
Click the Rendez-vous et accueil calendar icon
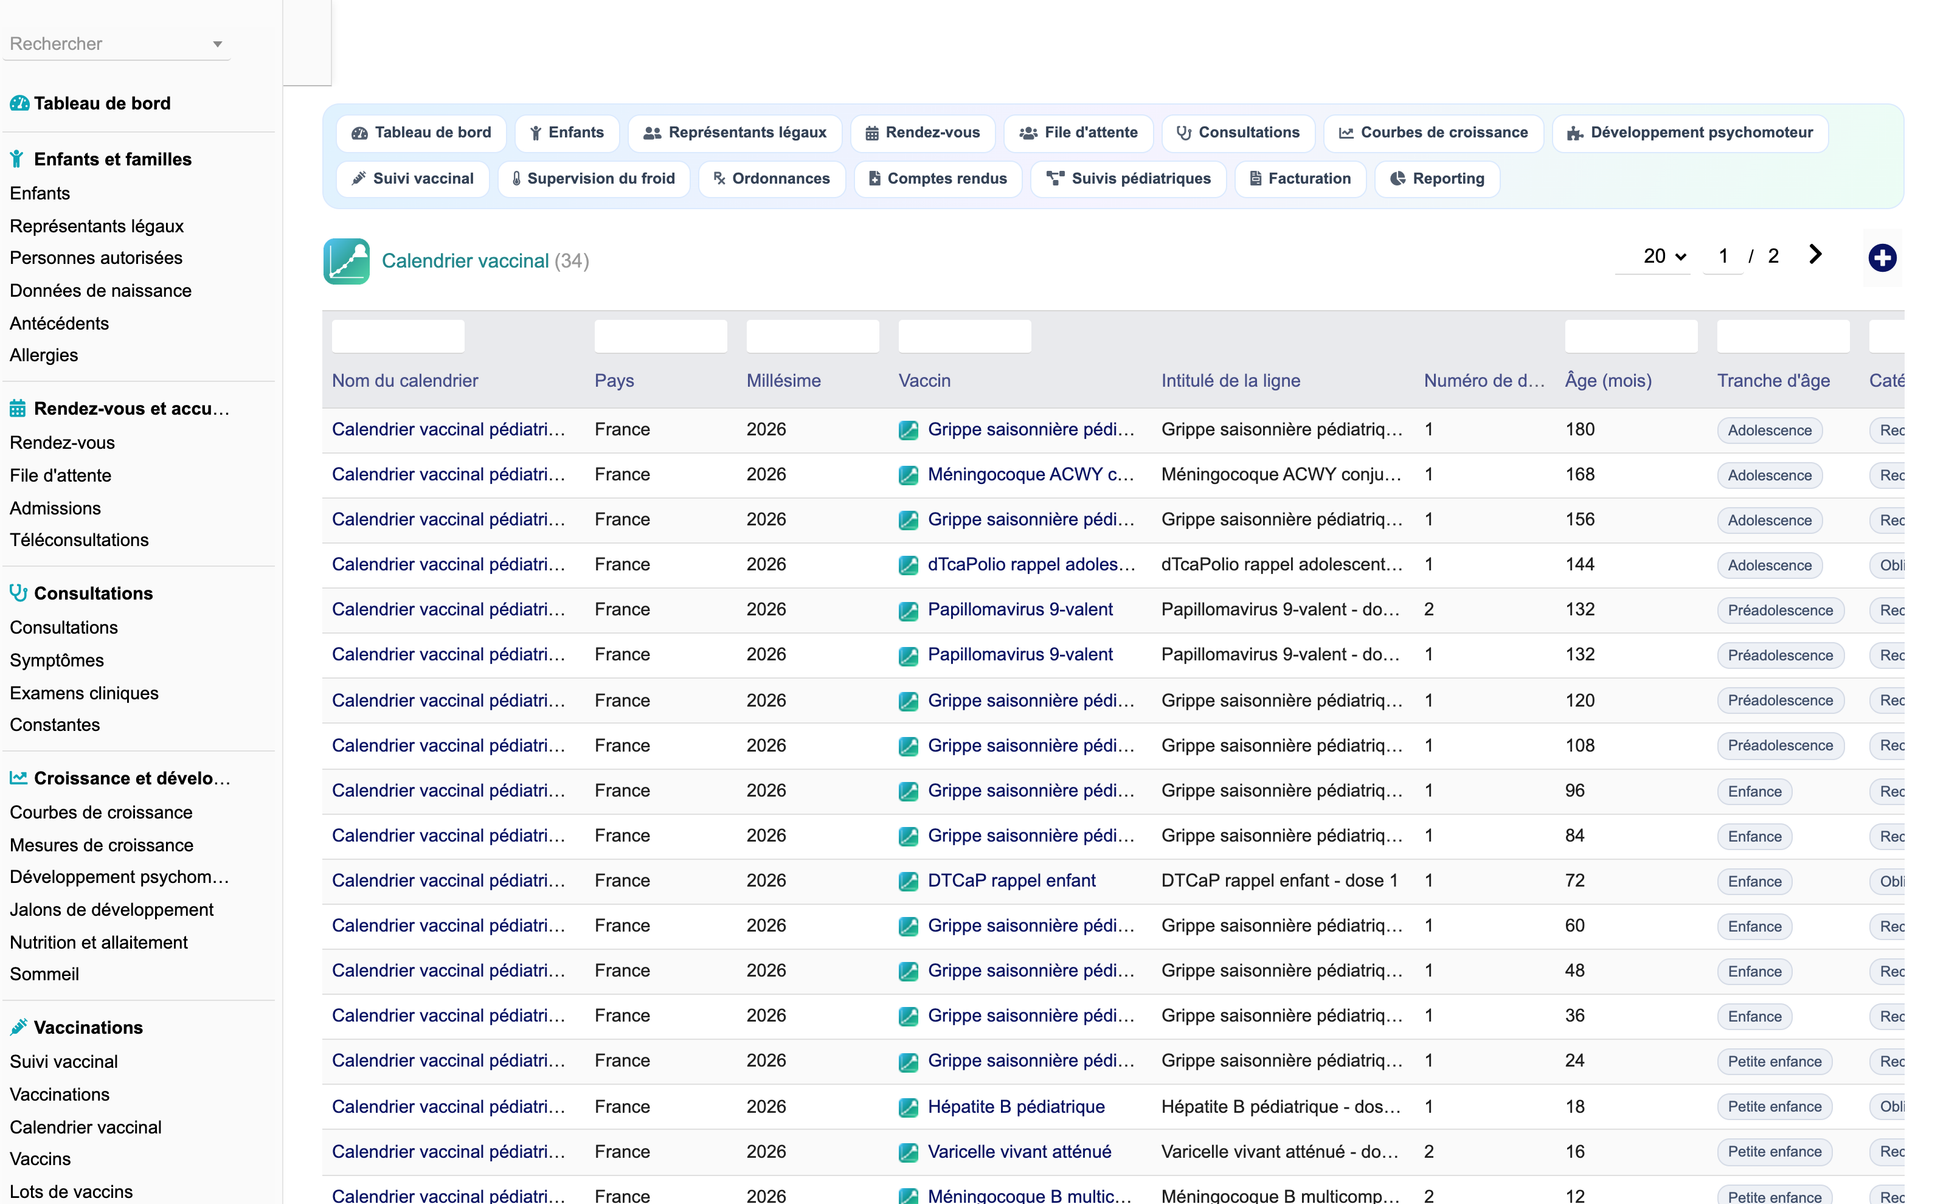18,408
